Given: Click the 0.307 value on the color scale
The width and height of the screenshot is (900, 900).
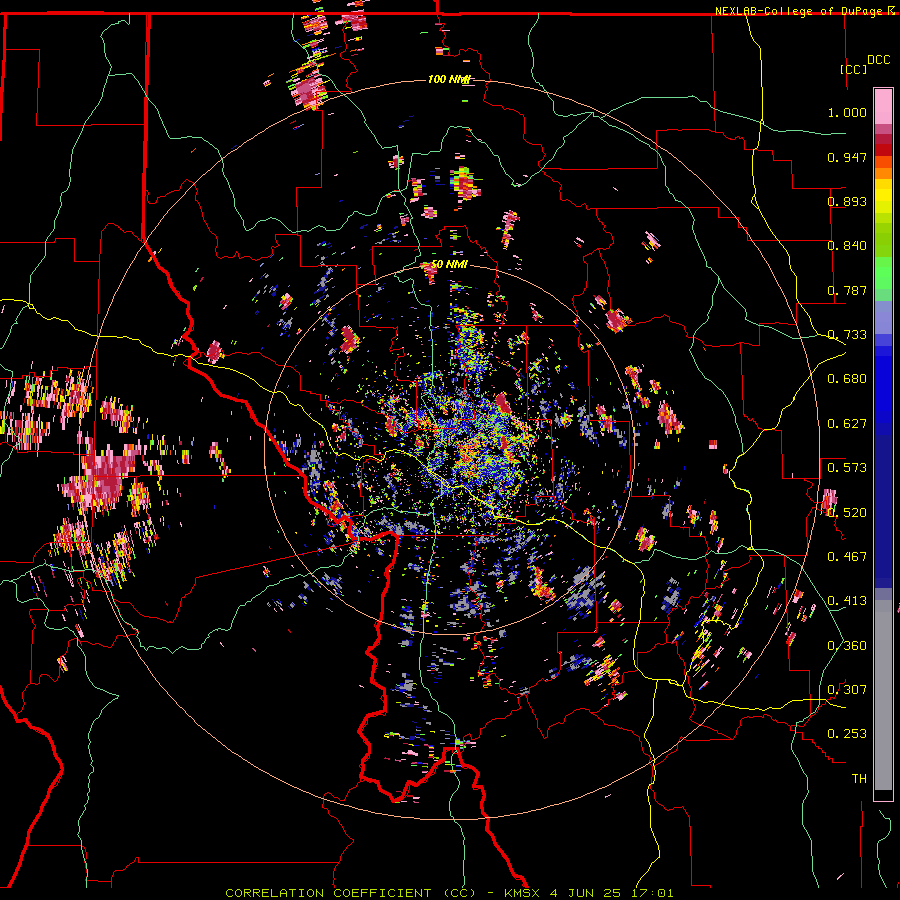Looking at the screenshot, I should (847, 690).
